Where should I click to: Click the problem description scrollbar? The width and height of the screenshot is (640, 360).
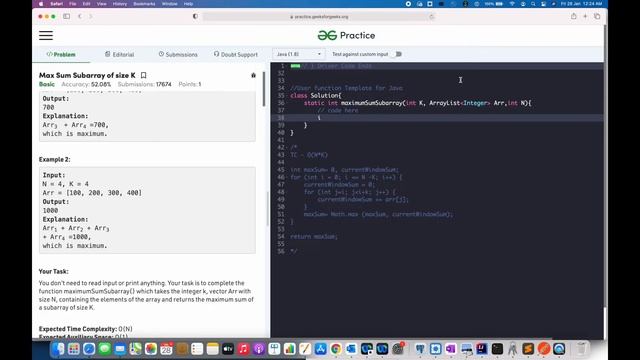click(x=264, y=89)
